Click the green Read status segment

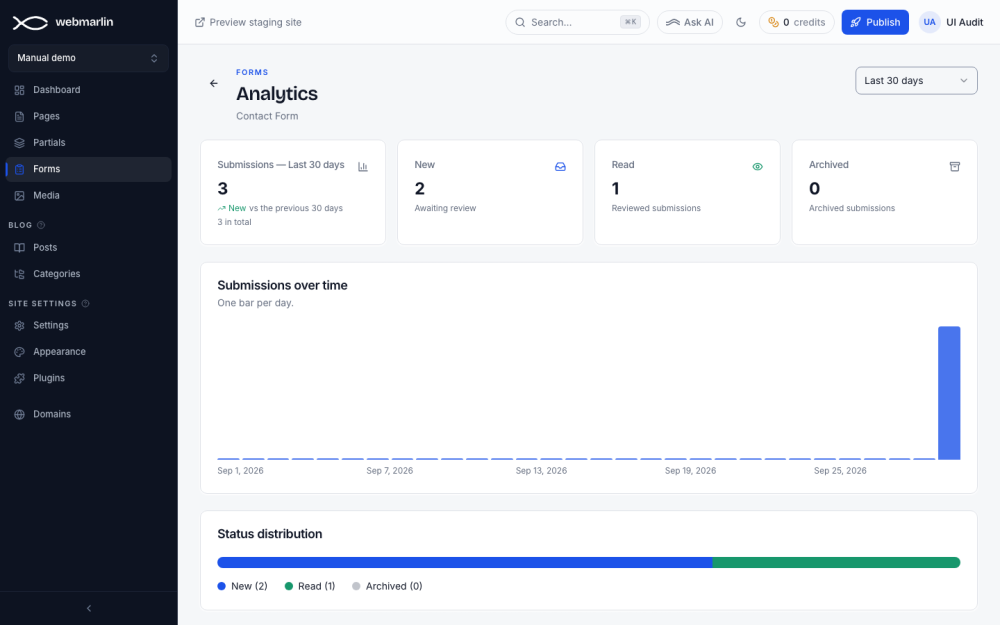836,562
